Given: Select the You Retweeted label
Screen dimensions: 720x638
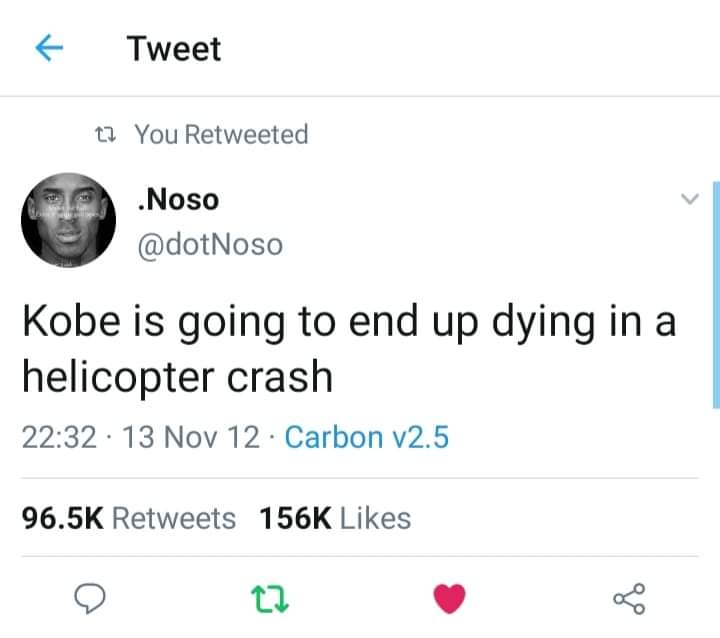Looking at the screenshot, I should 221,135.
